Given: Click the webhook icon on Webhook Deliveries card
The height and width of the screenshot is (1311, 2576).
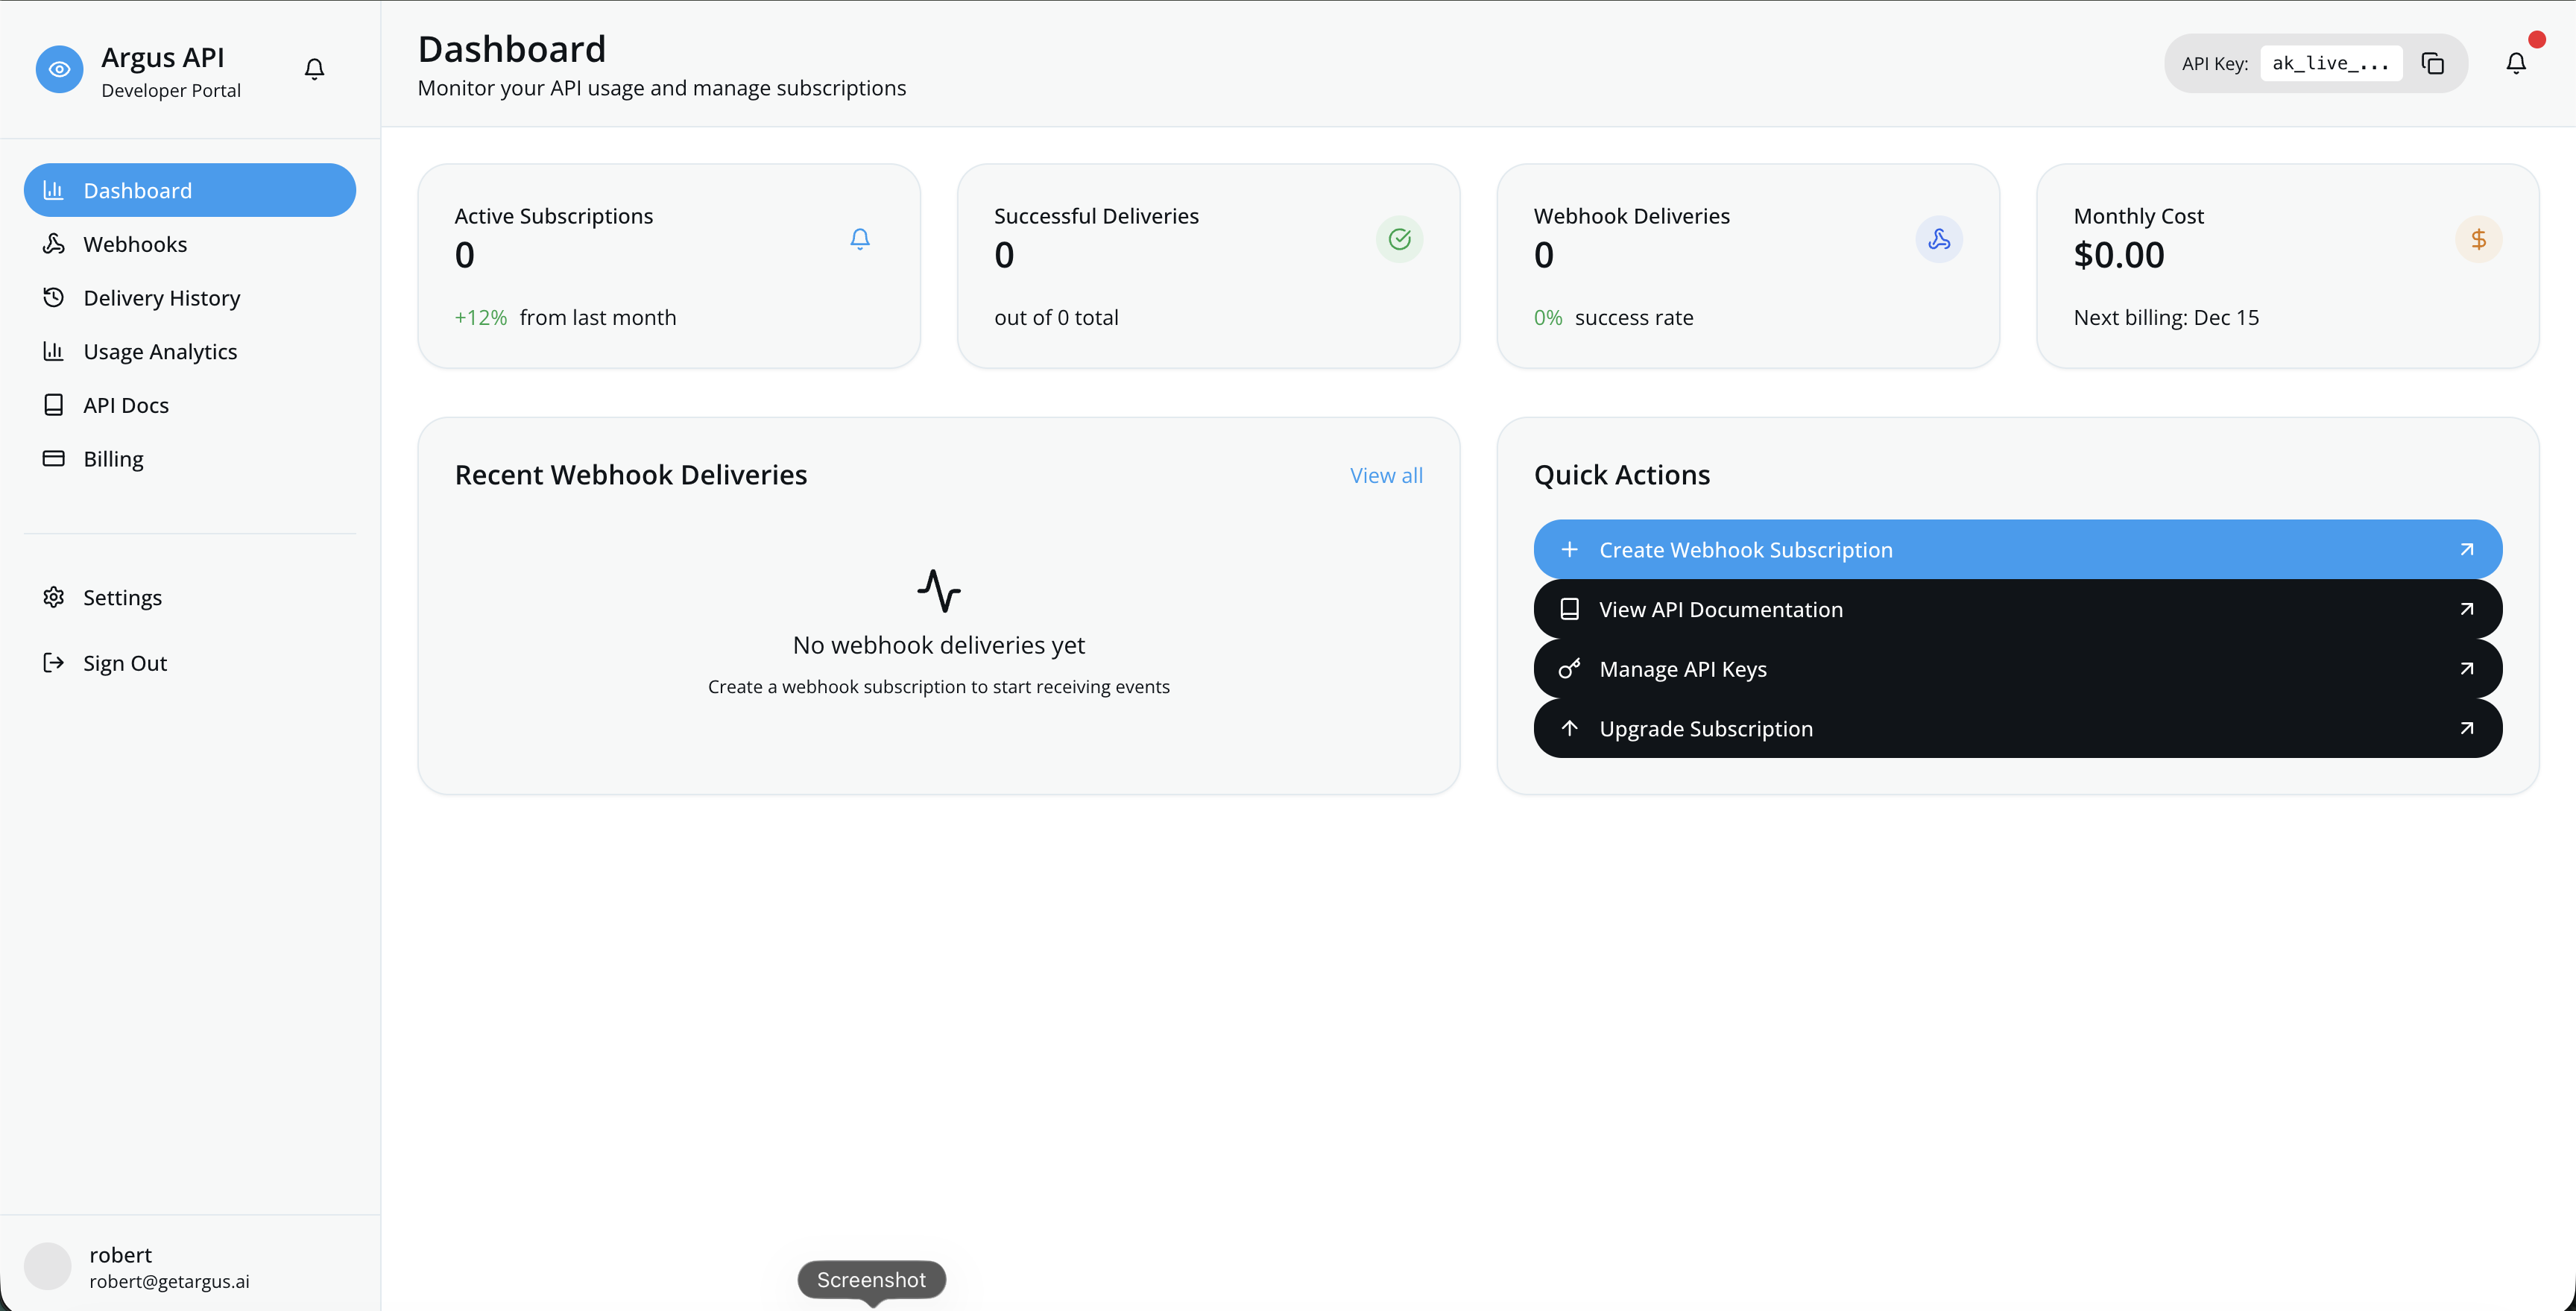Looking at the screenshot, I should pyautogui.click(x=1939, y=239).
